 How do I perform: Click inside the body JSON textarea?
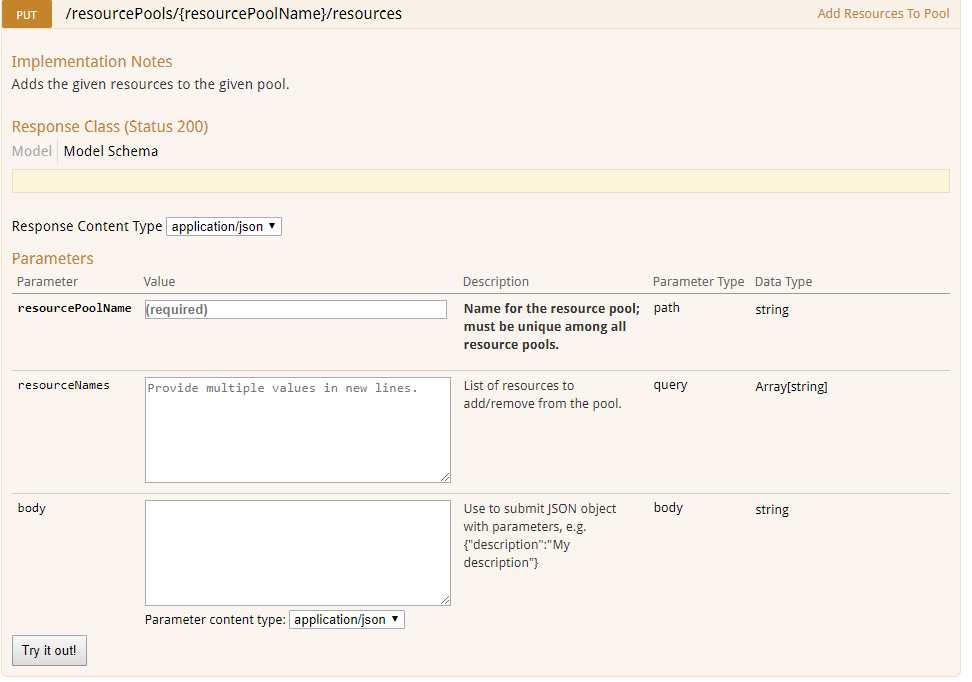point(295,550)
